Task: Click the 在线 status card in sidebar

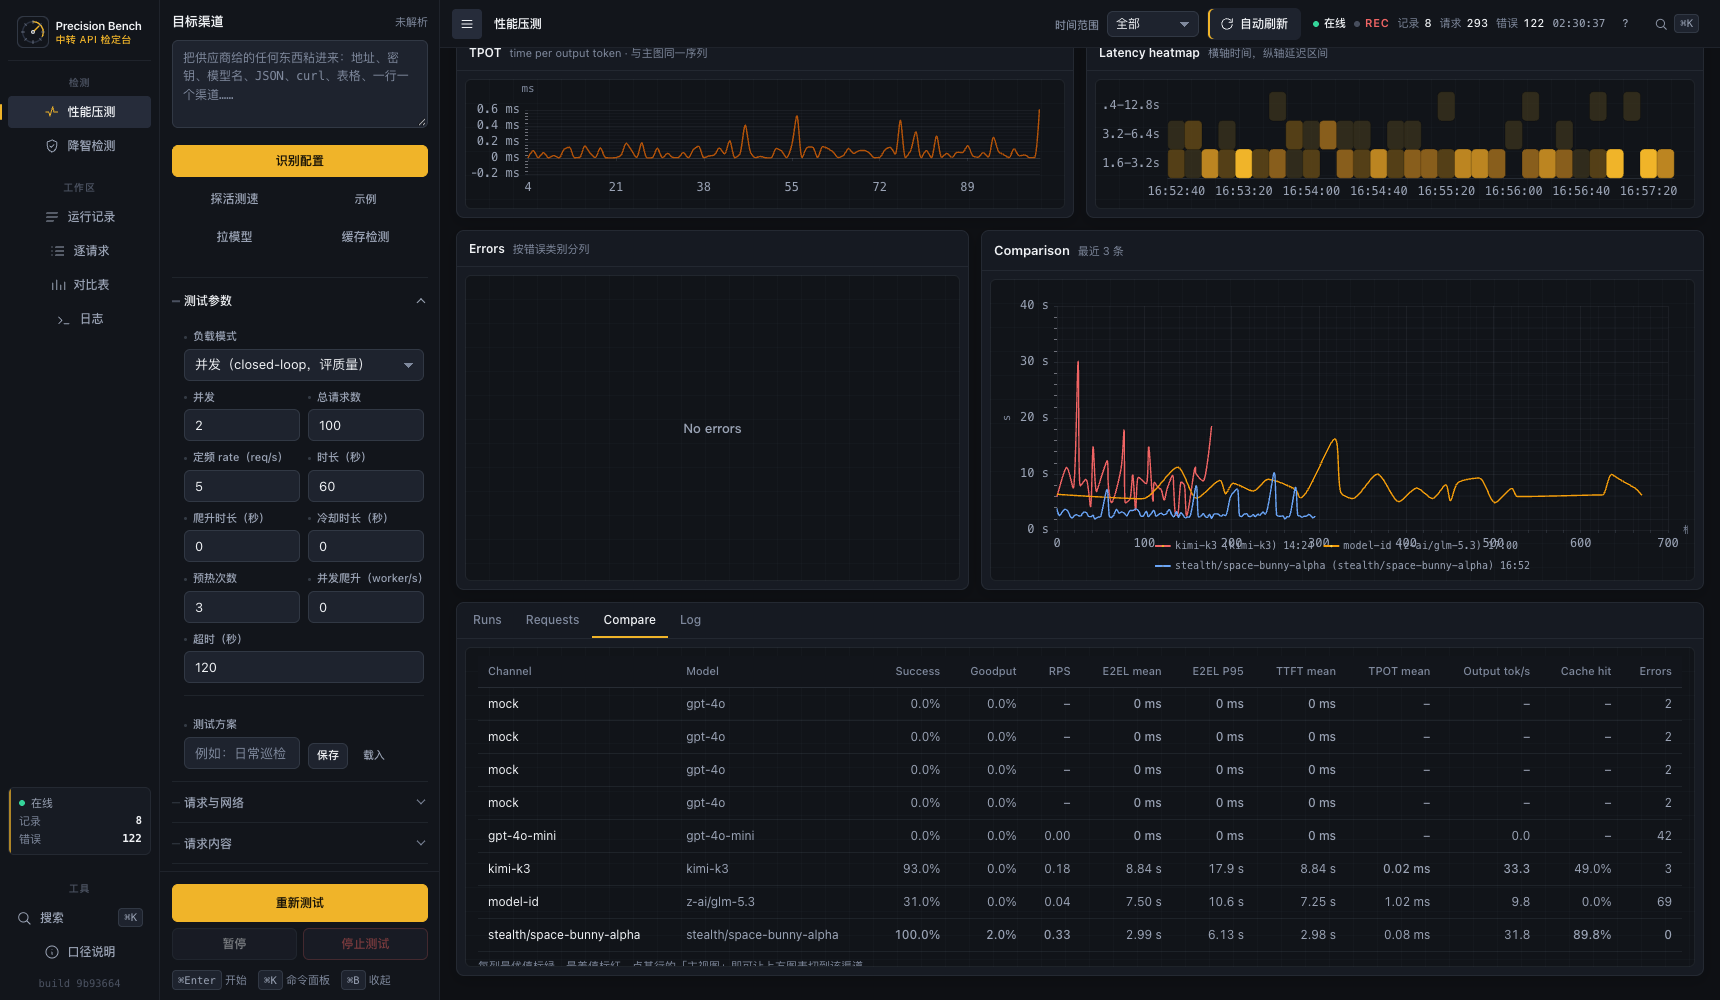Action: point(80,821)
